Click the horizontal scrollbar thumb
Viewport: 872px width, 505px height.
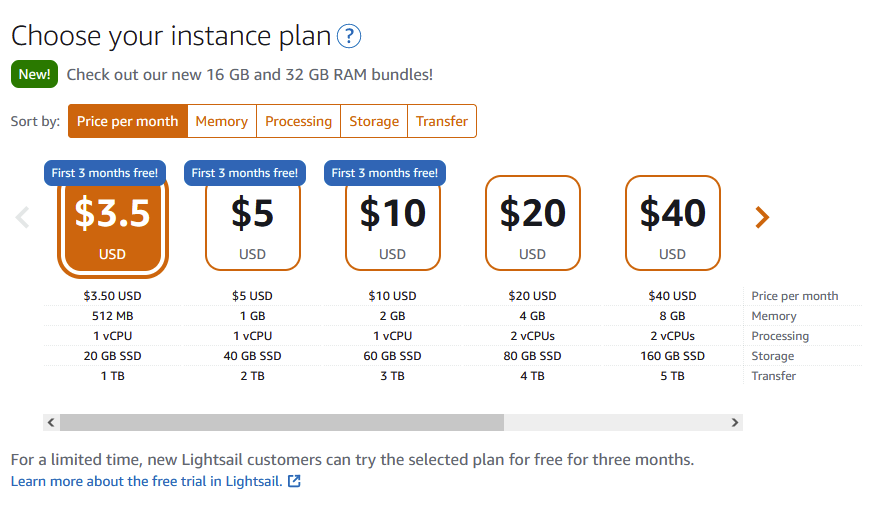282,422
